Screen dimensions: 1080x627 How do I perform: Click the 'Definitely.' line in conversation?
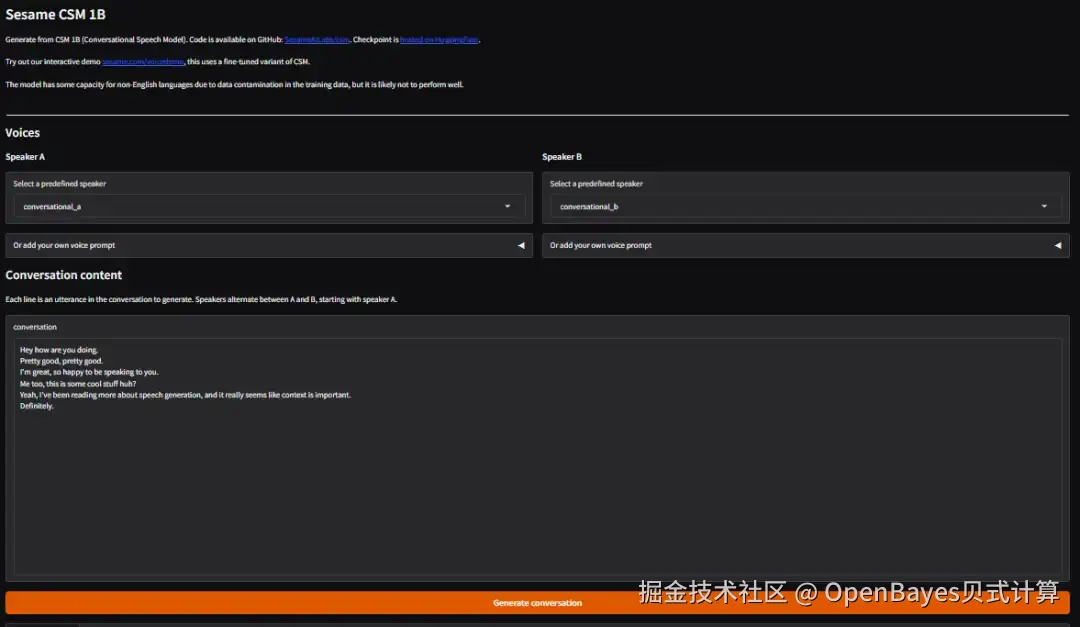point(37,406)
